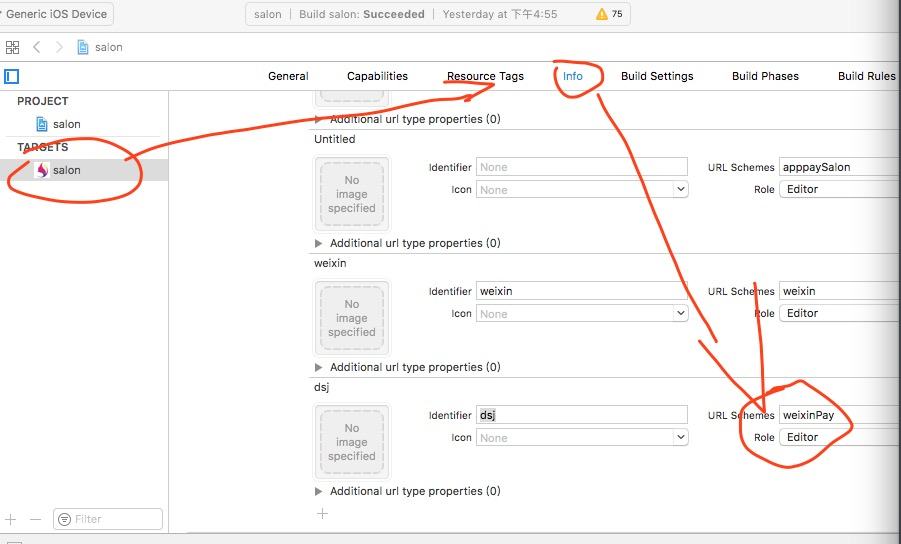Screen dimensions: 901x544
Task: Click the Untitled URL type heading
Action: (334, 139)
